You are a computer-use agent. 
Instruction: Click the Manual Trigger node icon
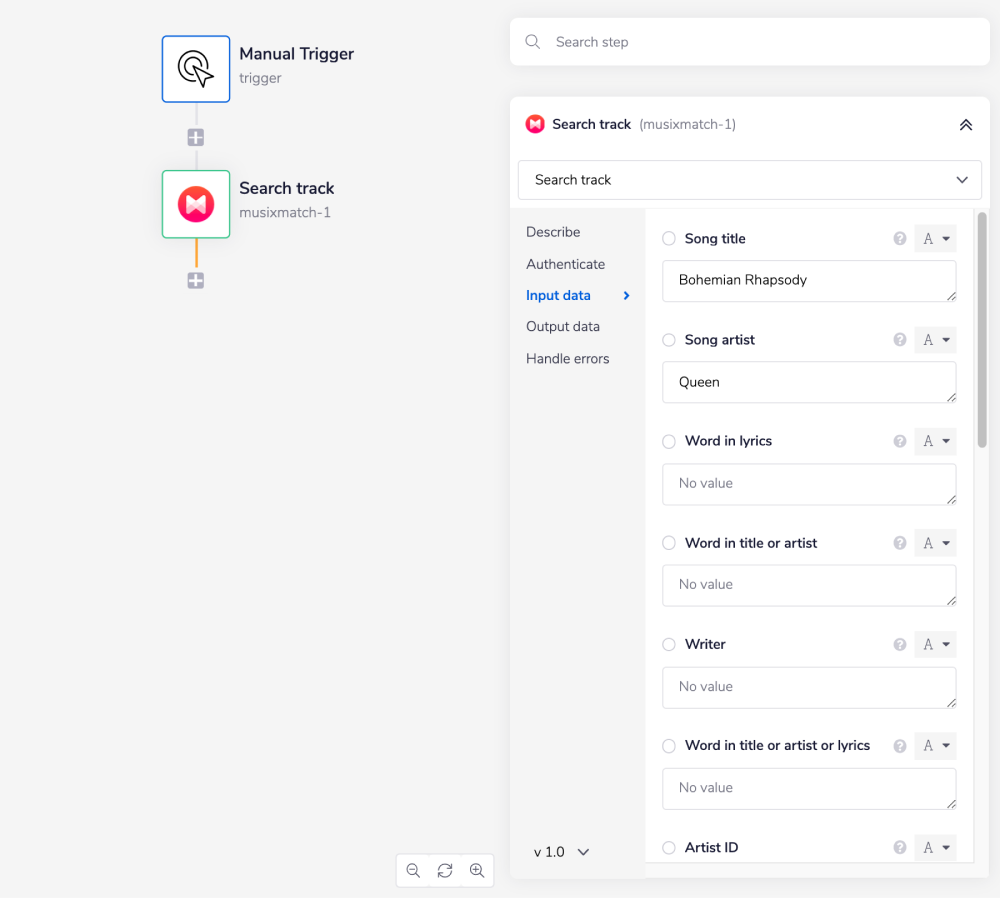pyautogui.click(x=196, y=68)
